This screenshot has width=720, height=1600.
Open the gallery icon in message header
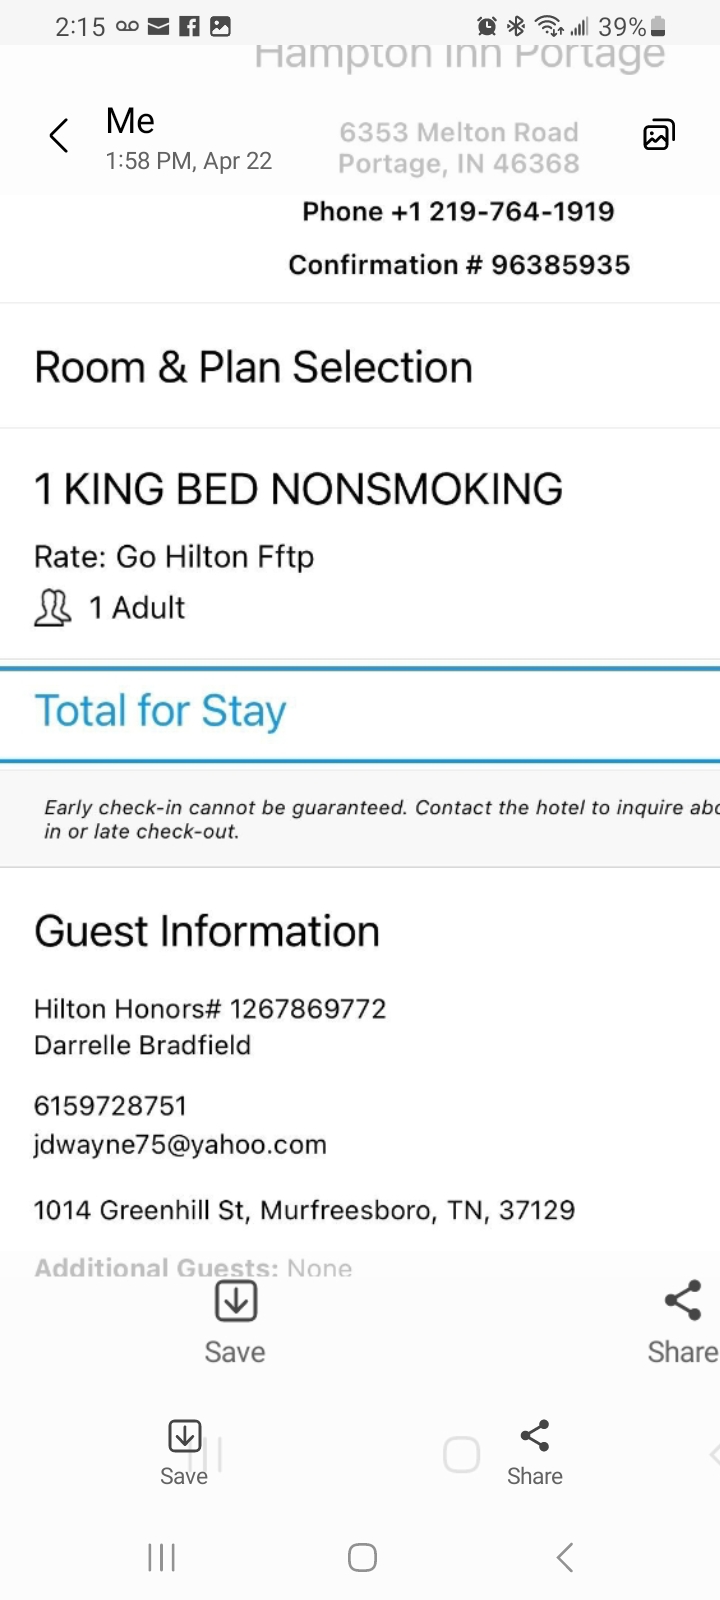(x=658, y=134)
